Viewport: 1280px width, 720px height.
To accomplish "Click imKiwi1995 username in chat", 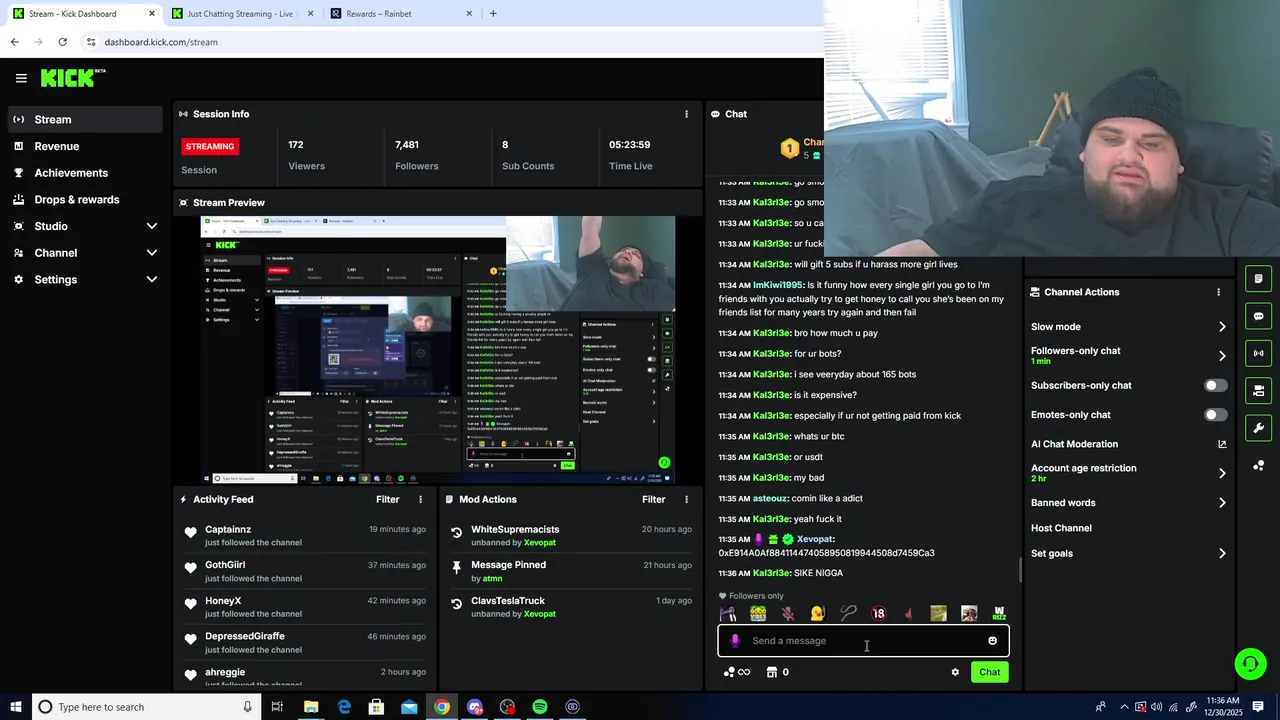I will point(778,285).
